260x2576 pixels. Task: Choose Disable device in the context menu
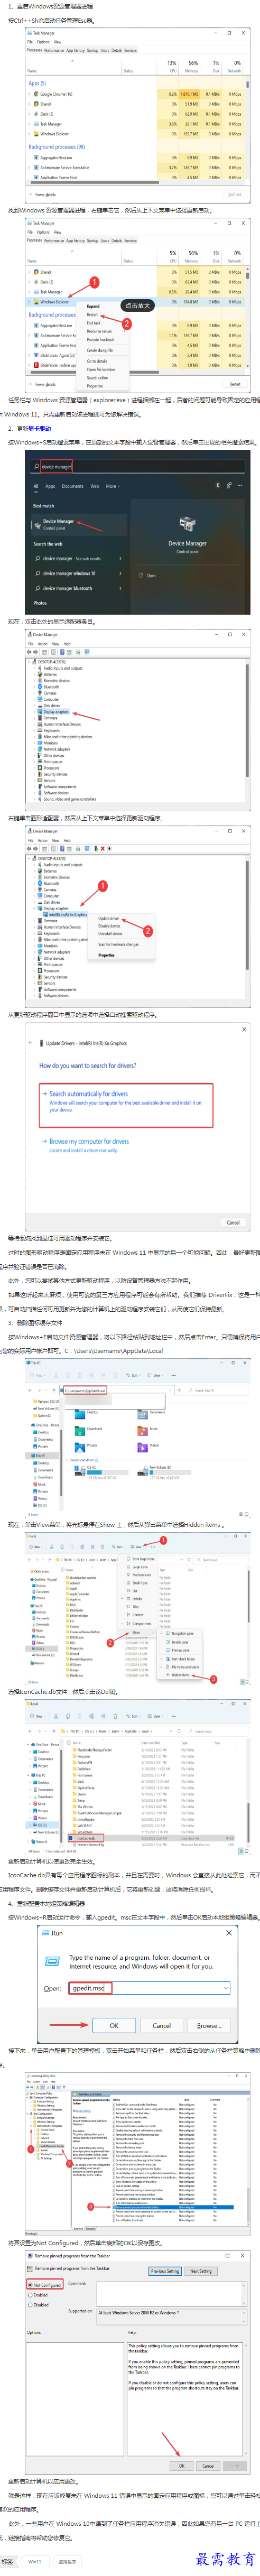109,926
